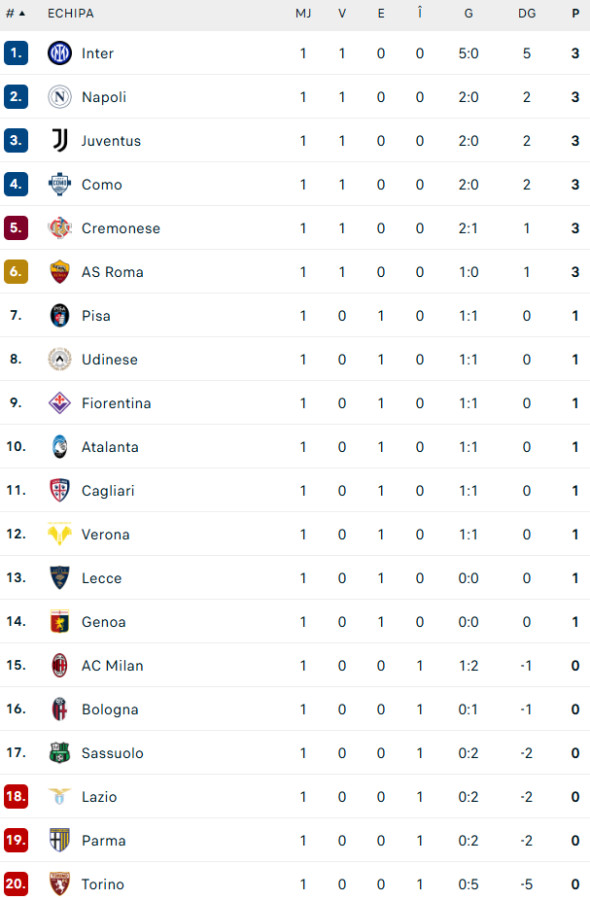
Task: Open AS Roma via its club badge
Action: point(59,271)
